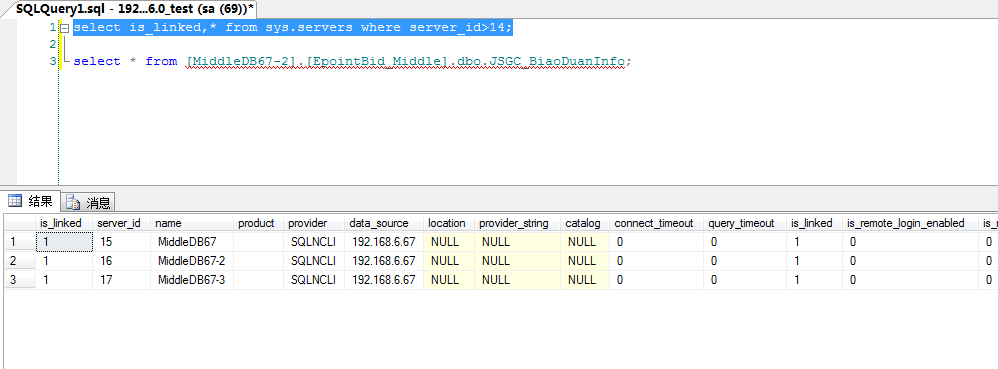
Task: Click the messages page icon on 消息 tab
Action: (x=73, y=203)
